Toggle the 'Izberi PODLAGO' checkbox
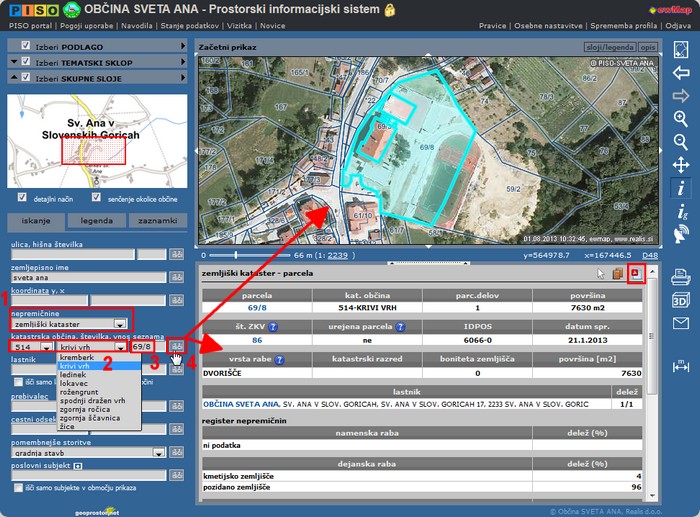The height and width of the screenshot is (517, 700). point(24,46)
